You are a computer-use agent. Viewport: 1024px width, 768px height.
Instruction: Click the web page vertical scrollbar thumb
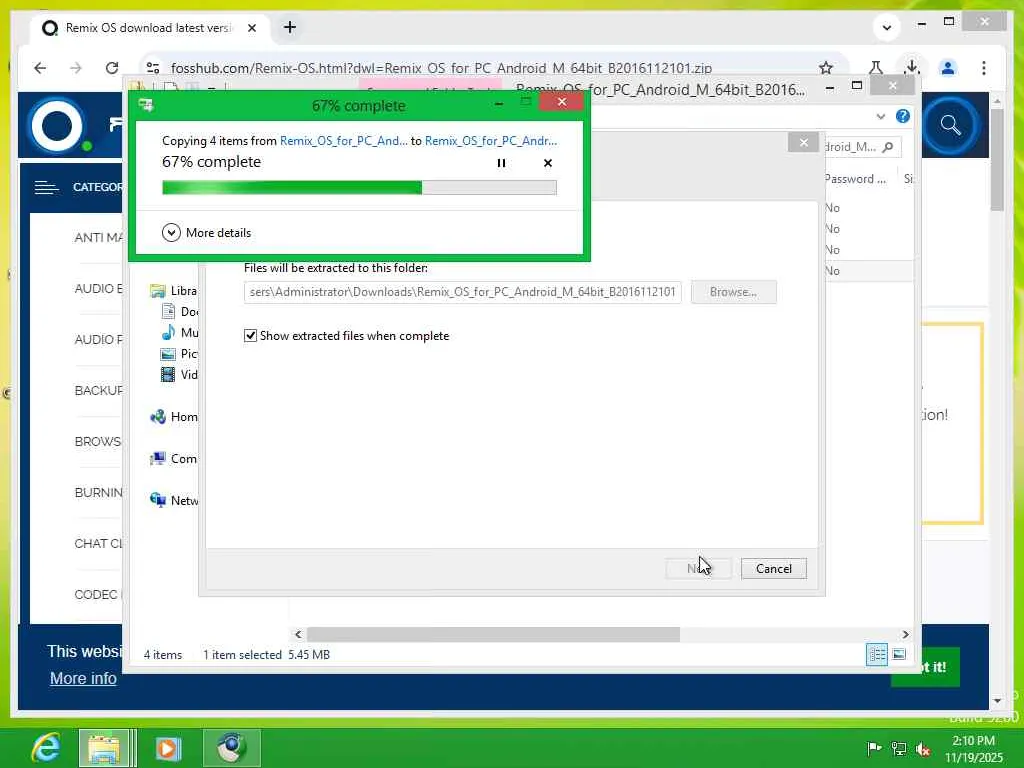[997, 160]
